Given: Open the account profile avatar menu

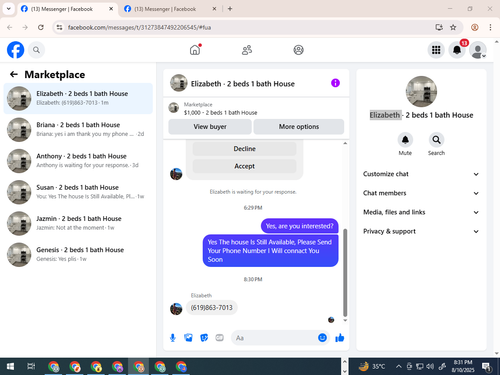Looking at the screenshot, I should tap(478, 50).
